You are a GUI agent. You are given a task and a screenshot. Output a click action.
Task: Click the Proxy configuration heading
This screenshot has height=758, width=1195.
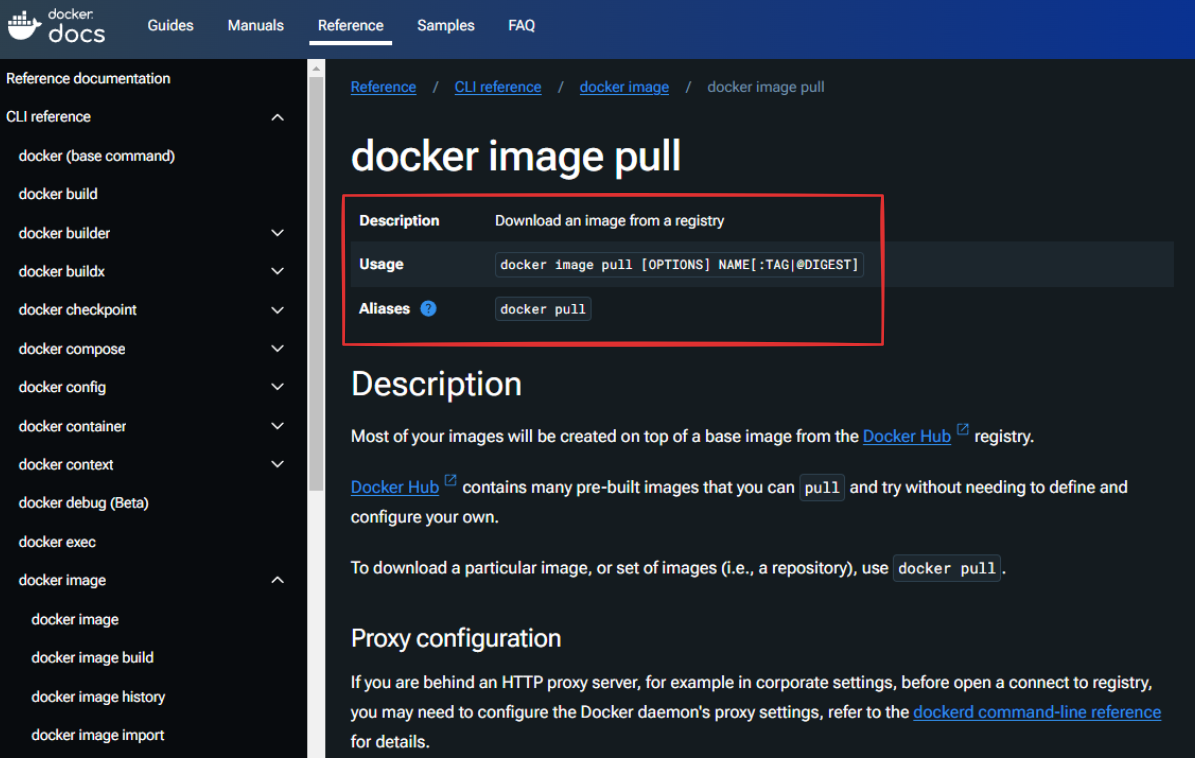[456, 638]
